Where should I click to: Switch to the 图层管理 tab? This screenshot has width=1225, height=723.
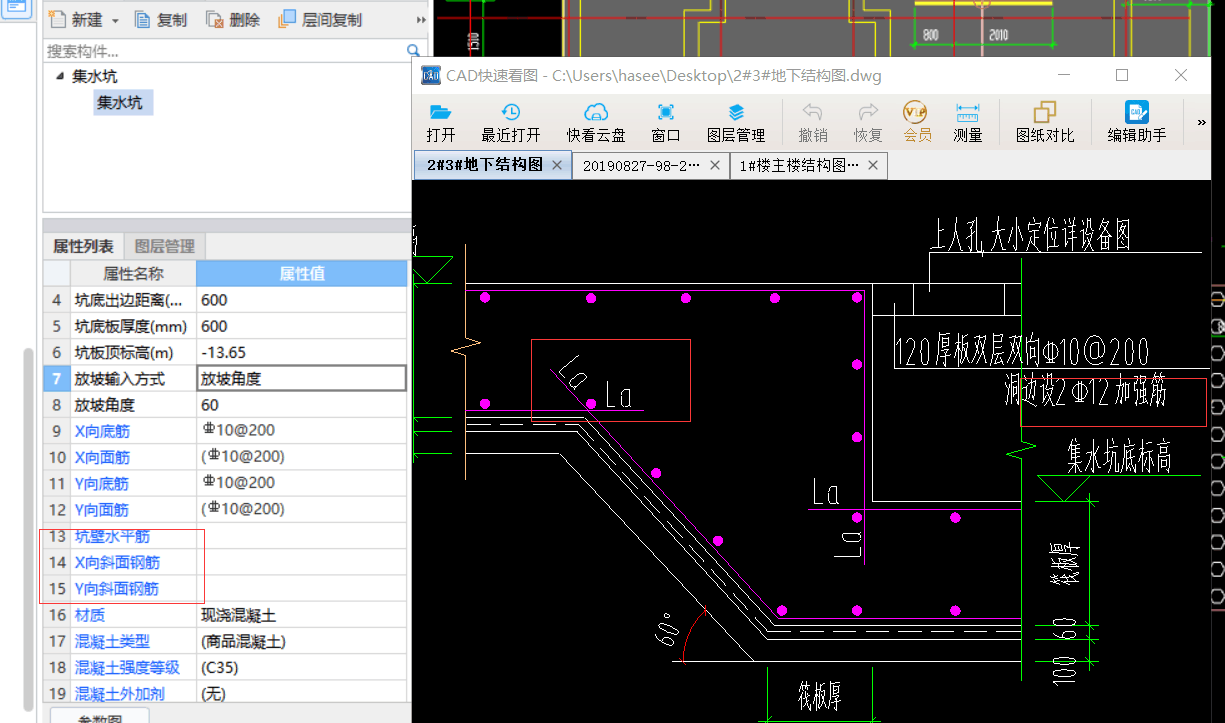coord(164,246)
